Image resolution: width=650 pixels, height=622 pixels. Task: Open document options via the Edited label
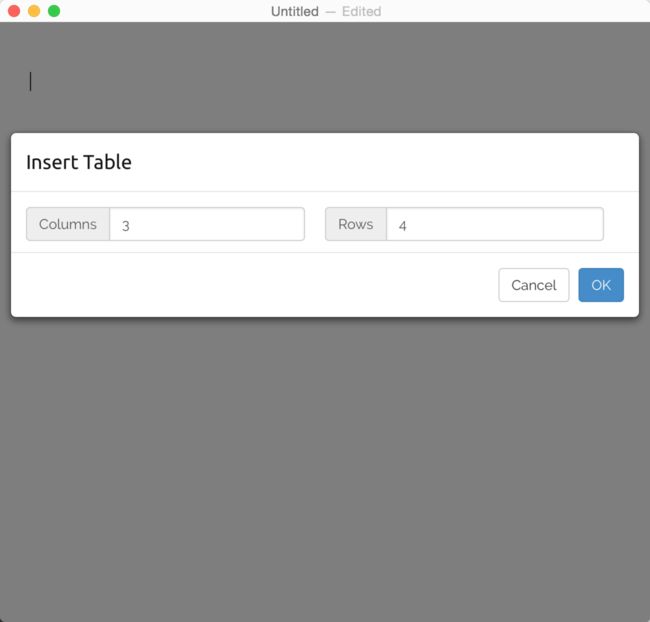point(361,11)
